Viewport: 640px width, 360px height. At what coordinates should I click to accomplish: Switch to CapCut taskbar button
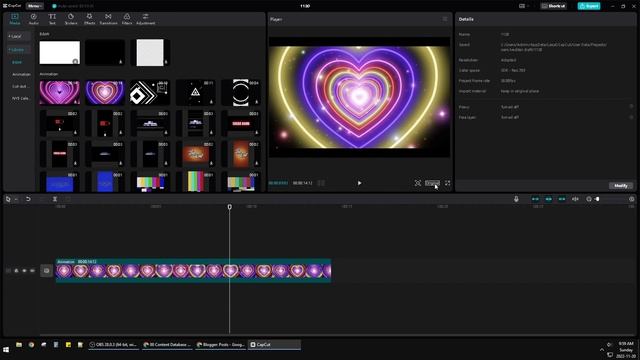pyautogui.click(x=274, y=345)
